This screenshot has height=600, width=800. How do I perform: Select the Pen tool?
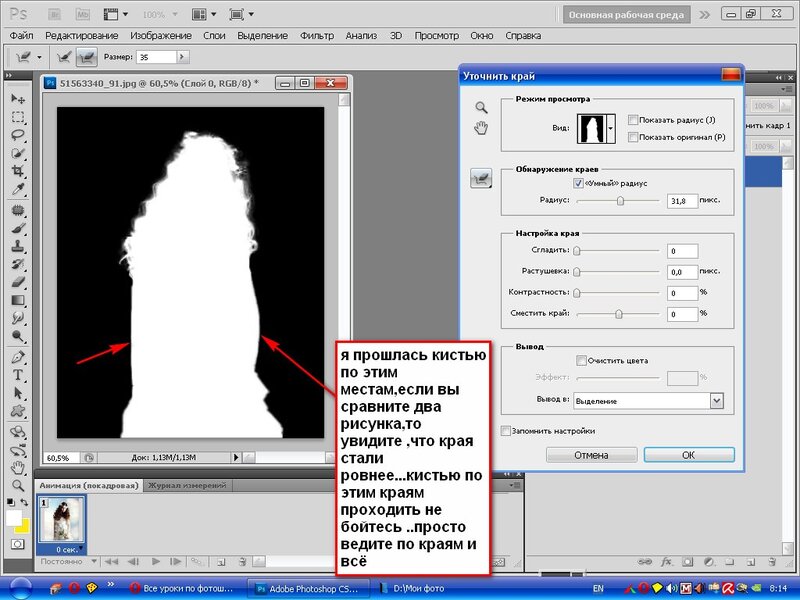point(18,357)
